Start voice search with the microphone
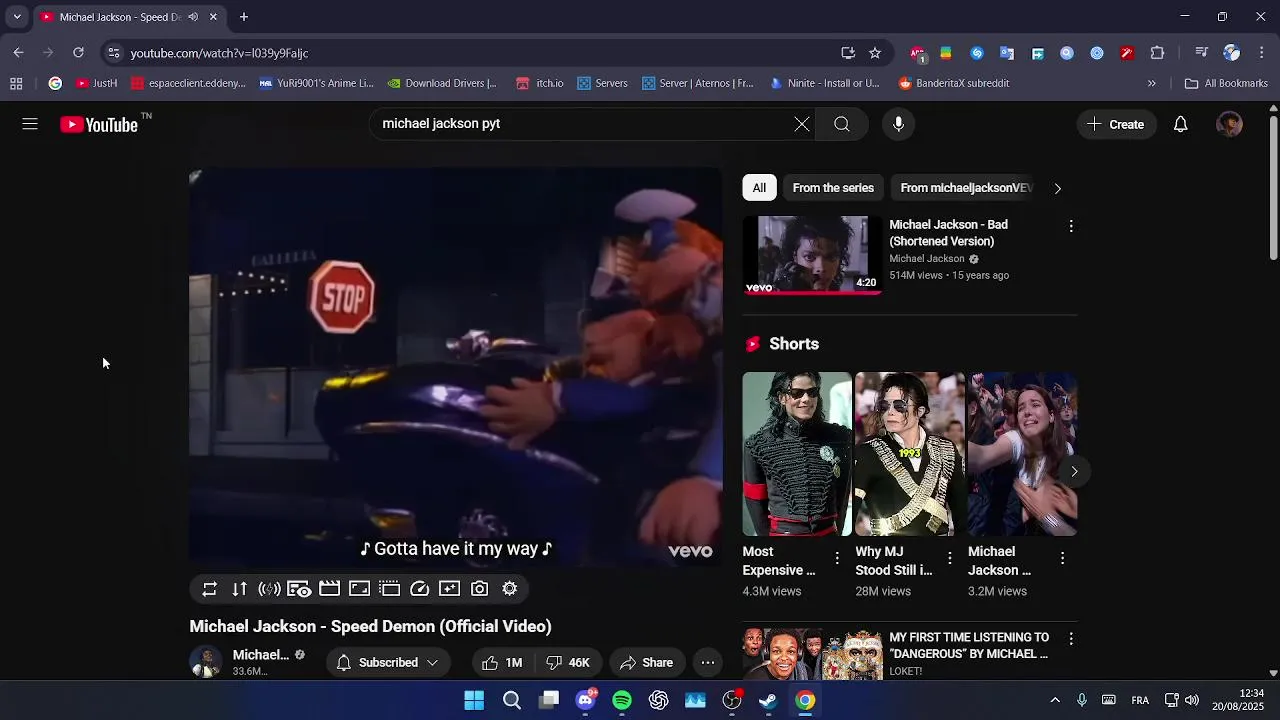The height and width of the screenshot is (720, 1280). pyautogui.click(x=898, y=124)
